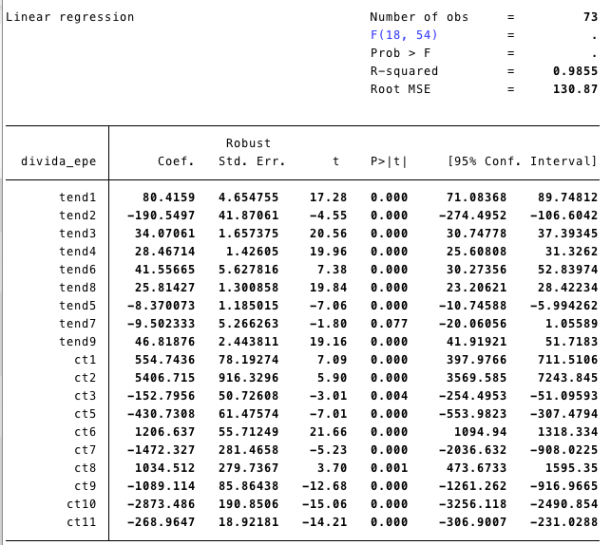Click ct10 standard error 190.8506
The width and height of the screenshot is (611, 545).
(251, 502)
